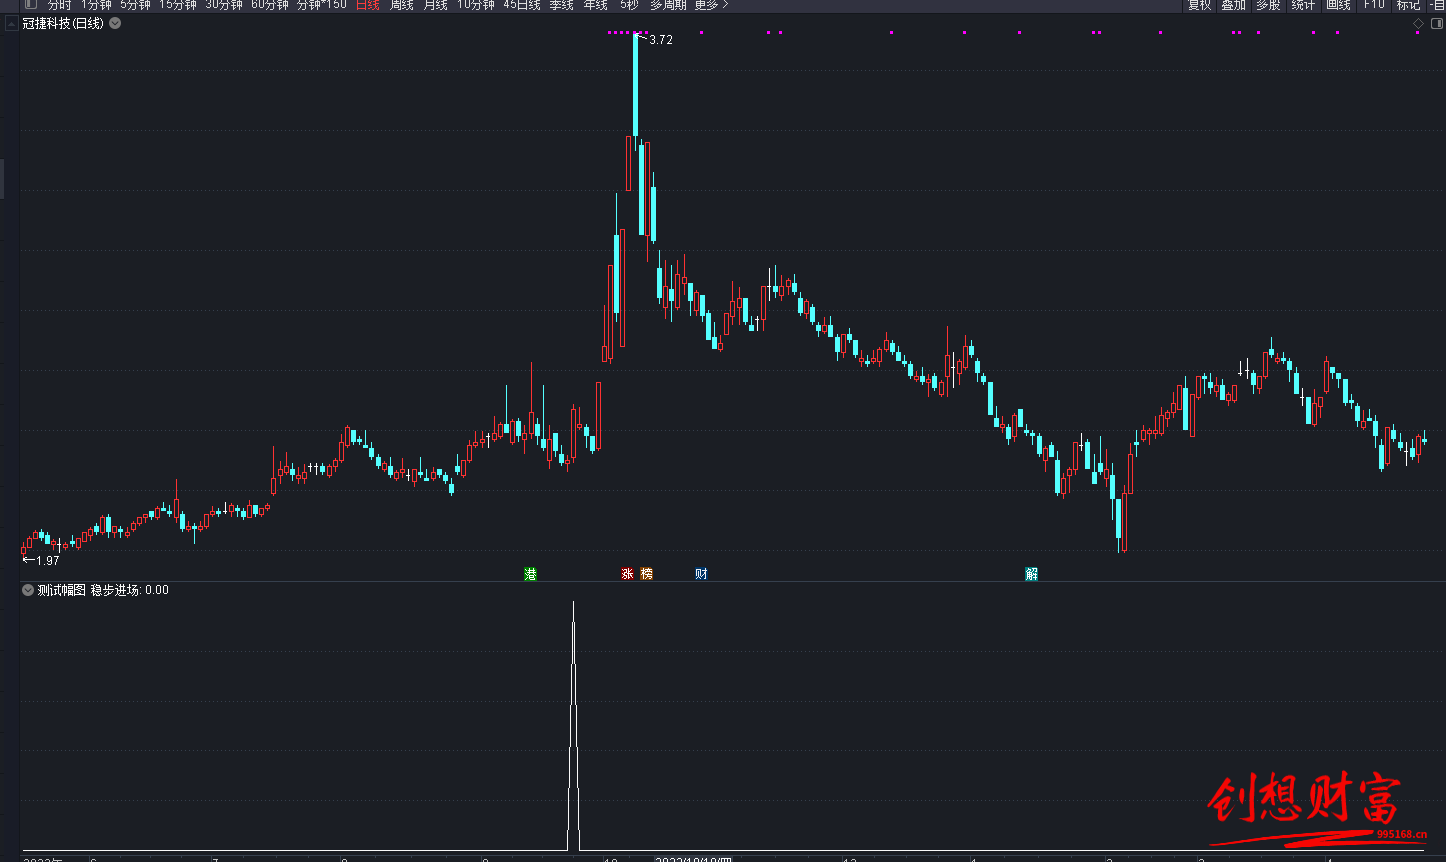
Task: Open dropdown next to 冠捷科技(日线)
Action: click(x=115, y=23)
